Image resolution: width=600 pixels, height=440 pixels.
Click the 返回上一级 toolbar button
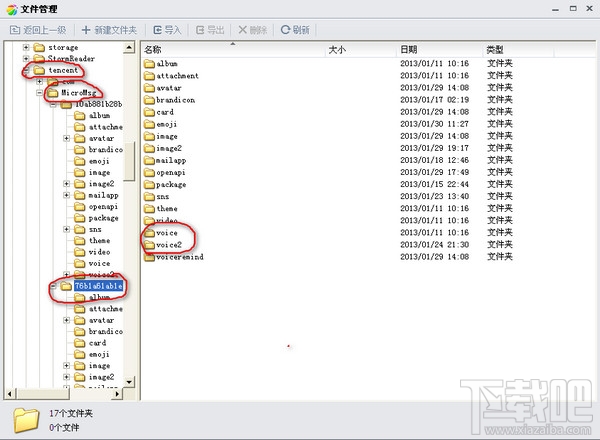pyautogui.click(x=38, y=30)
